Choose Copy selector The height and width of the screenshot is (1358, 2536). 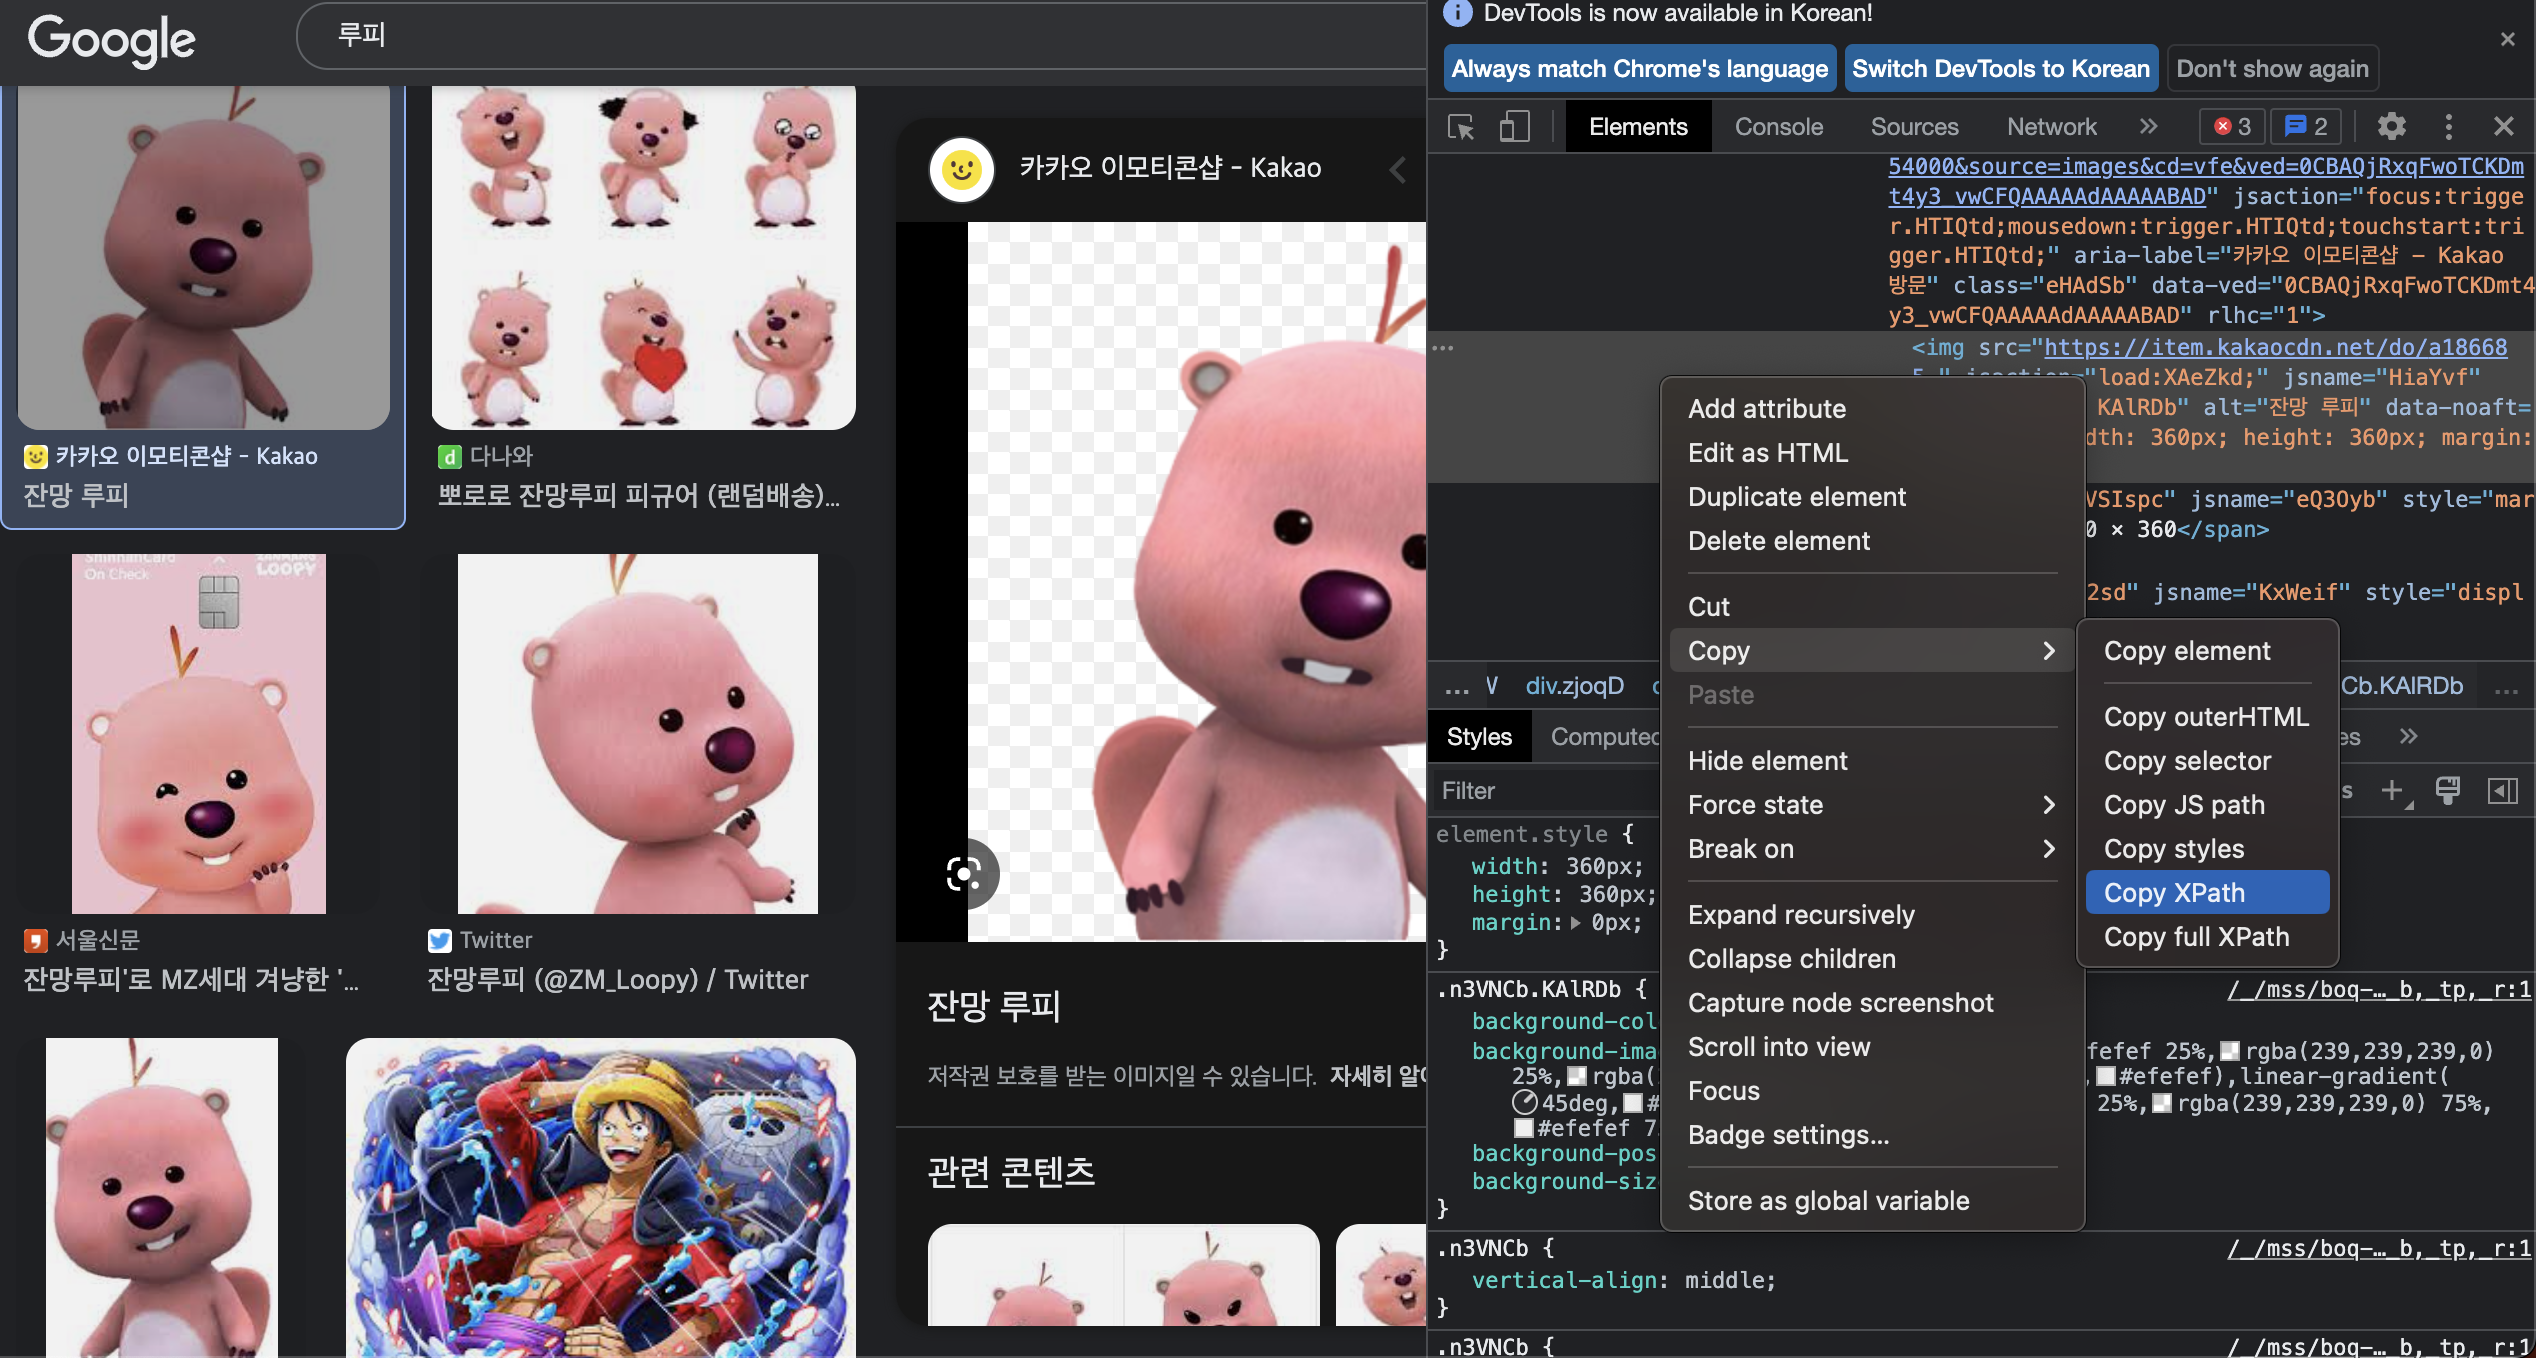click(x=2207, y=761)
